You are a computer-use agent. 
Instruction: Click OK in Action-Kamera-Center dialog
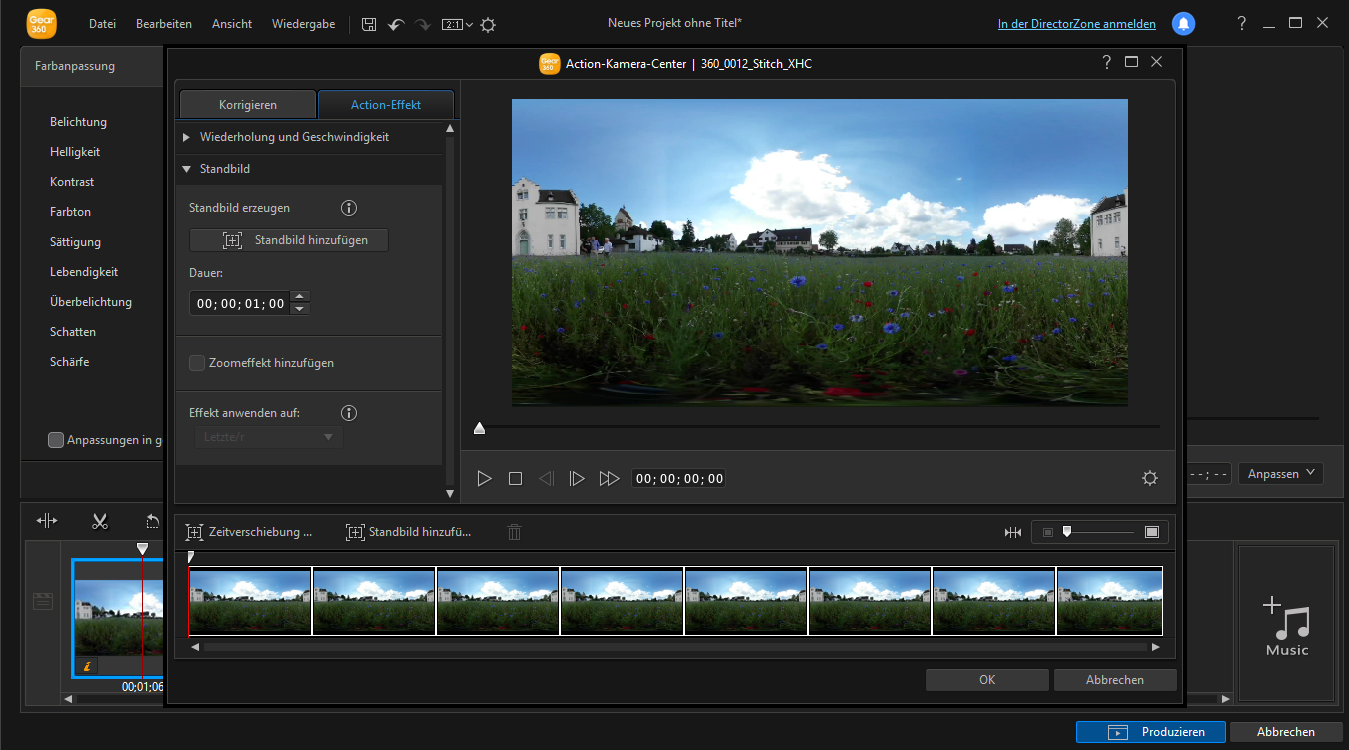(987, 680)
